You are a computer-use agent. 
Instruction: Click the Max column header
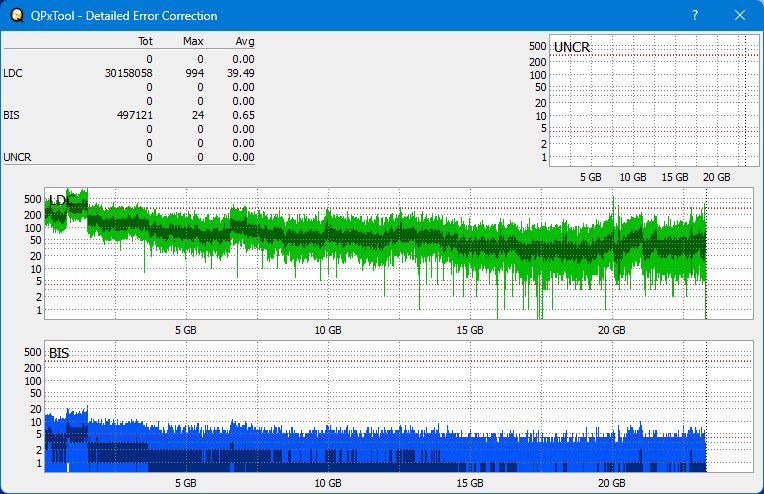pyautogui.click(x=193, y=41)
